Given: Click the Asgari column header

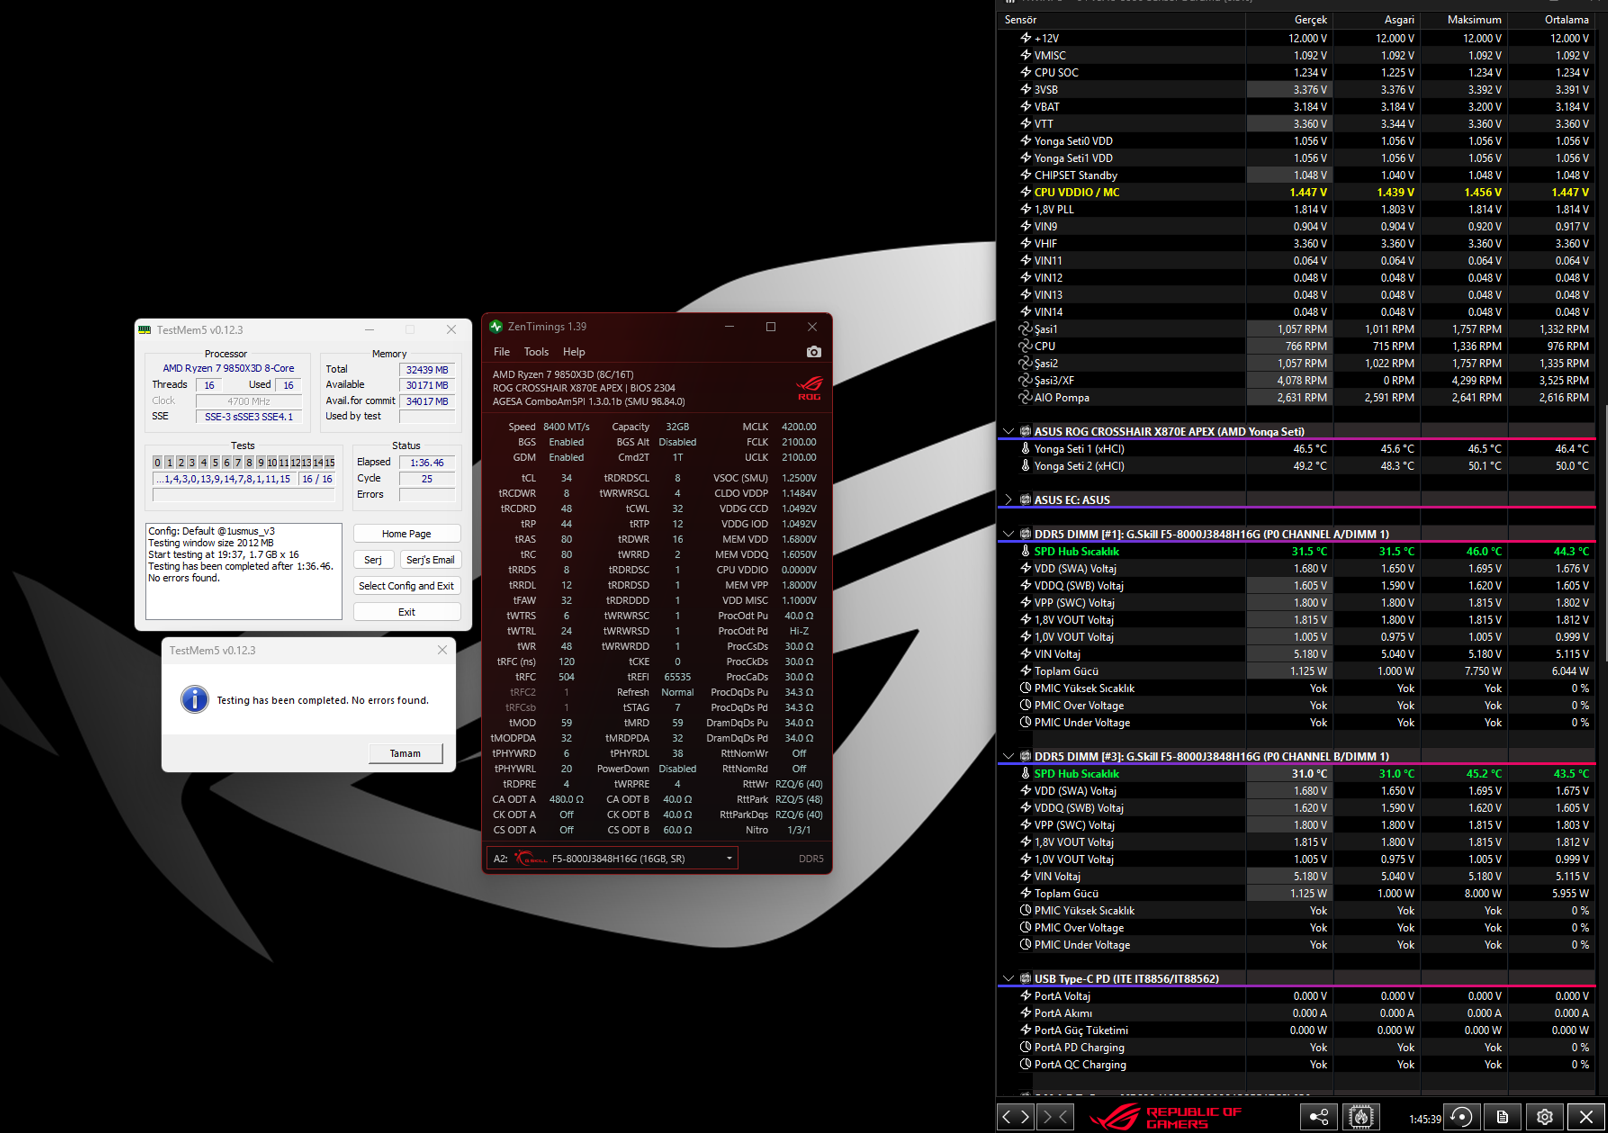Looking at the screenshot, I should pos(1376,20).
